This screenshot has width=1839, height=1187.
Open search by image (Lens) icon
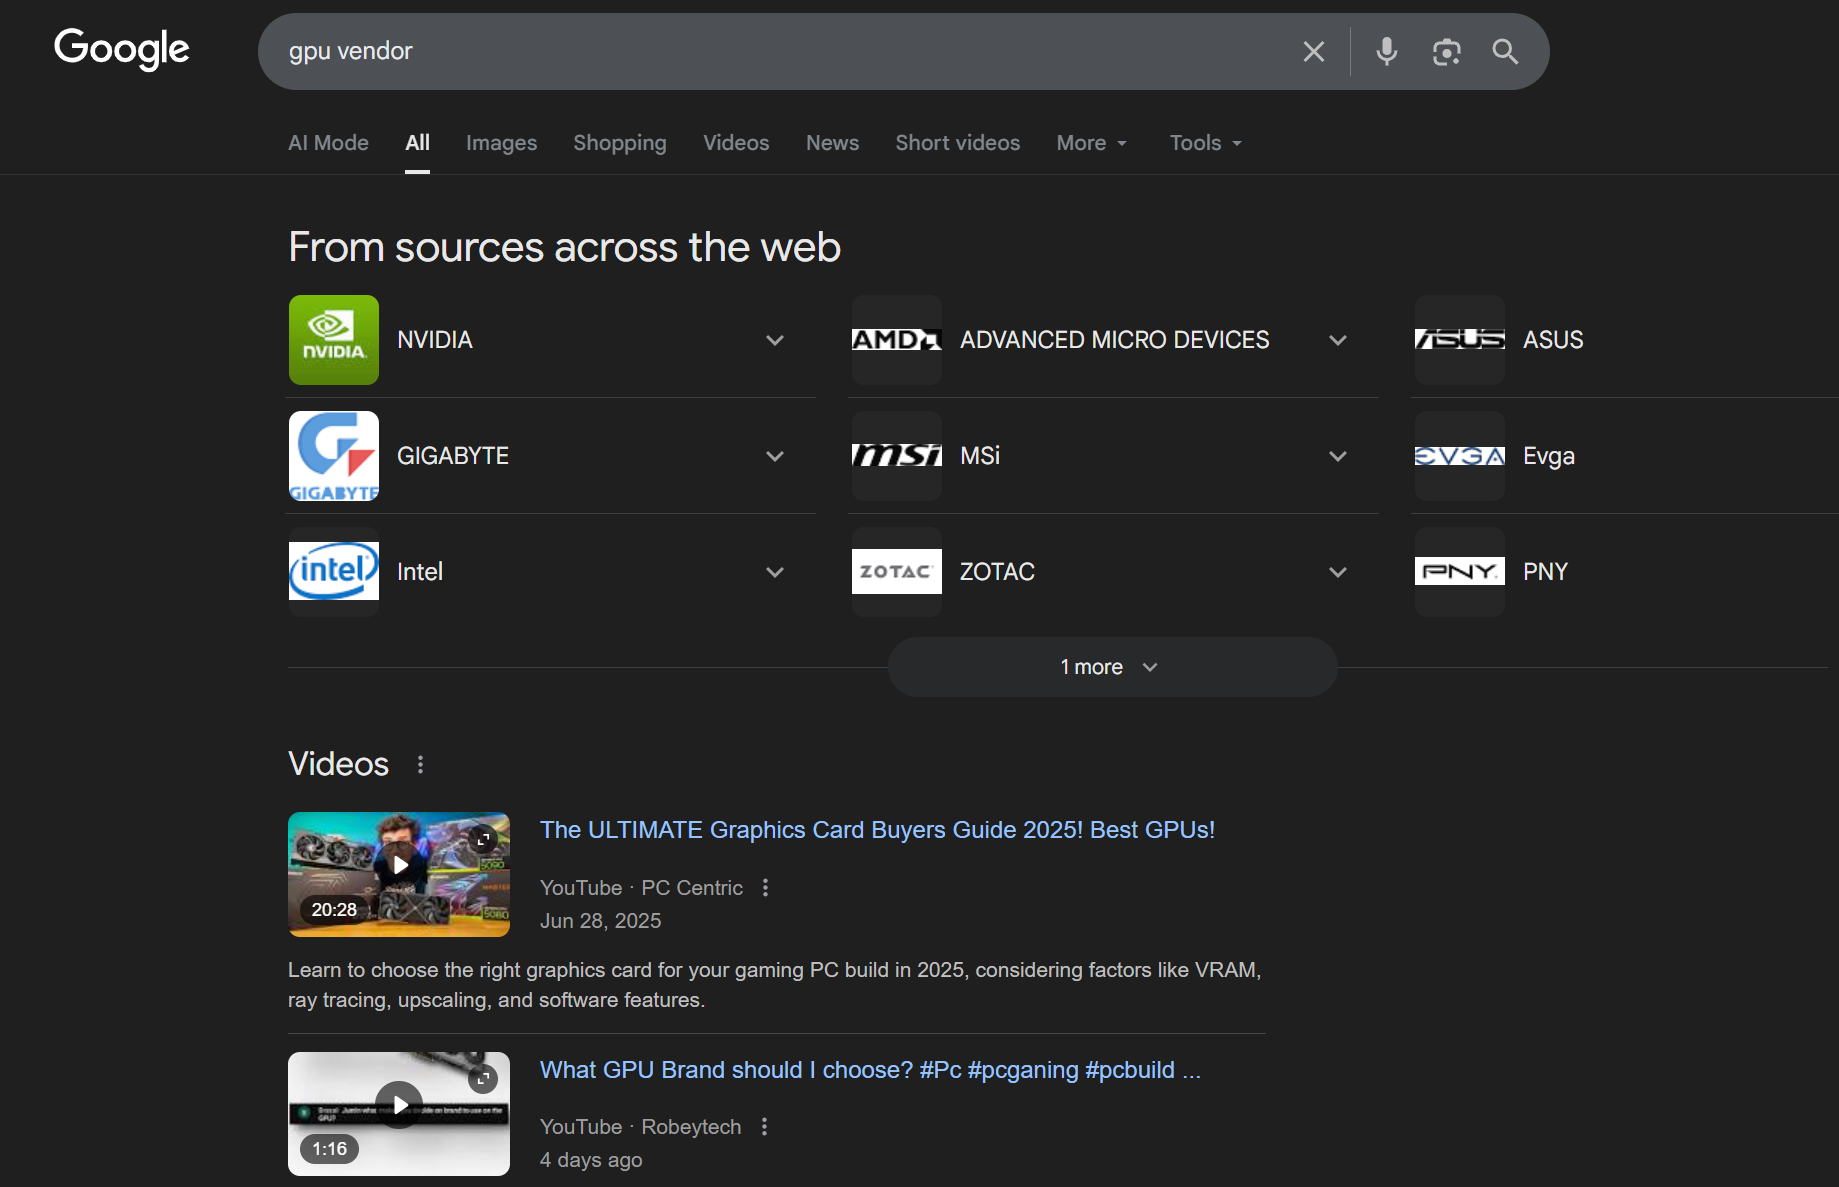[x=1446, y=51]
